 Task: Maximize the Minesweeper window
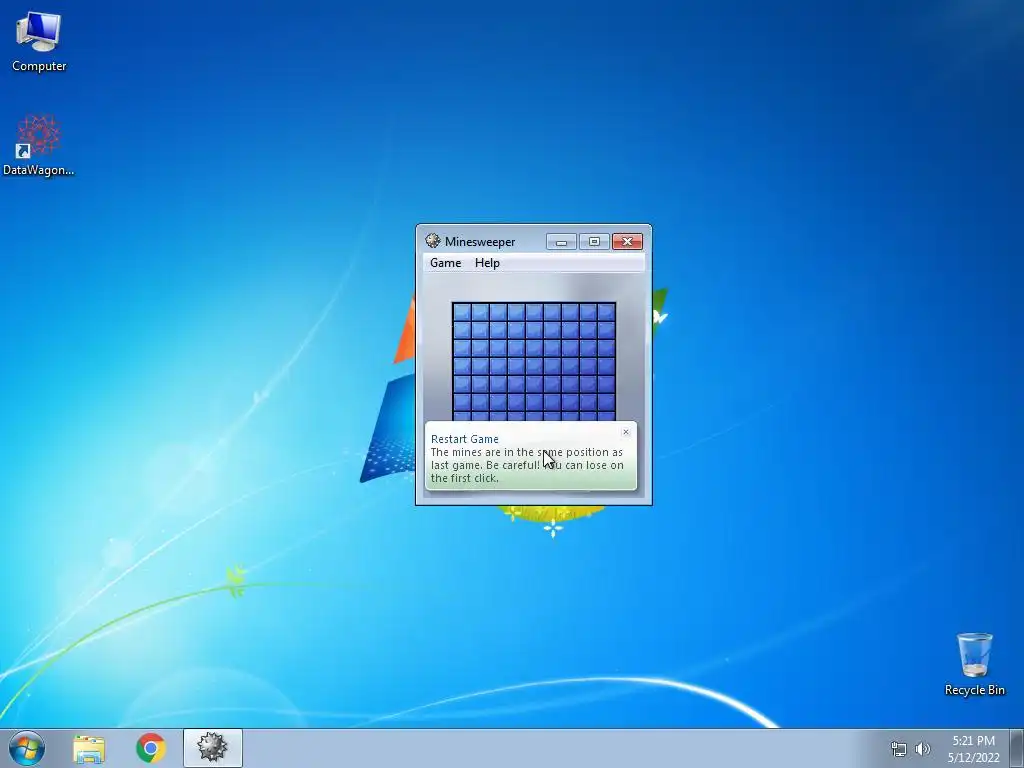594,242
